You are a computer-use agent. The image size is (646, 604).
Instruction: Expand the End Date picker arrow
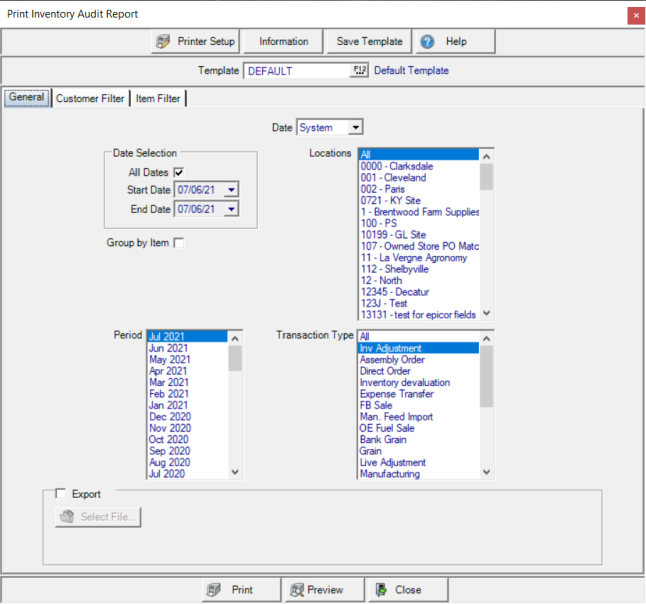pos(231,209)
